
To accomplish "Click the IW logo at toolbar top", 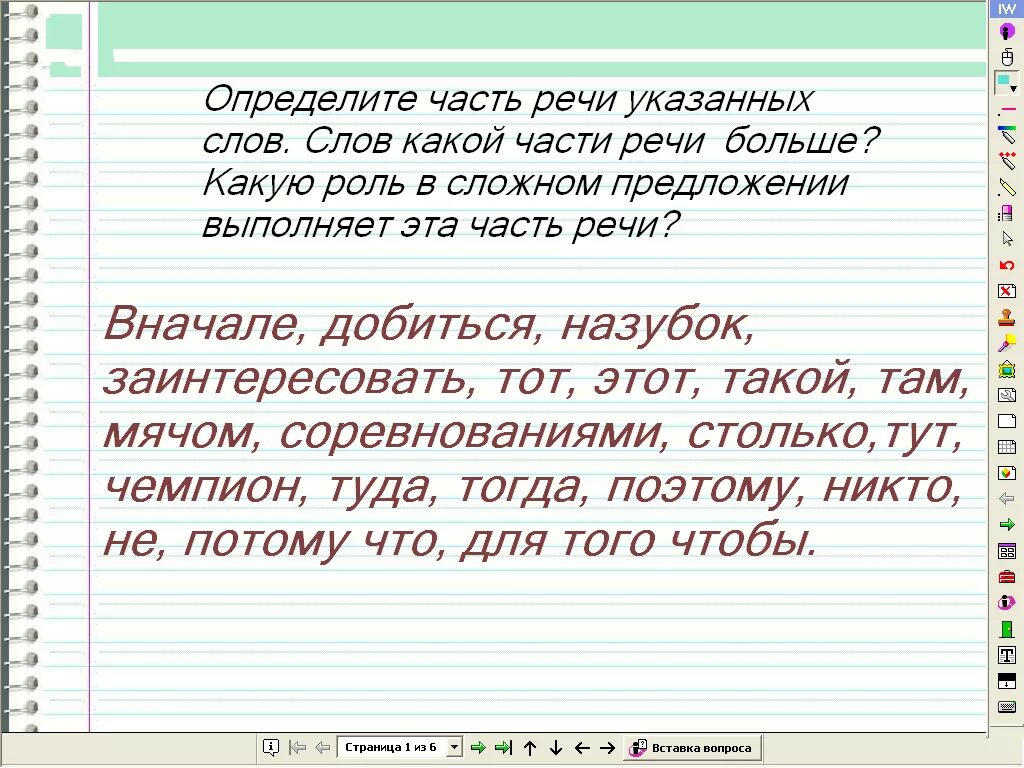I will (x=1006, y=9).
